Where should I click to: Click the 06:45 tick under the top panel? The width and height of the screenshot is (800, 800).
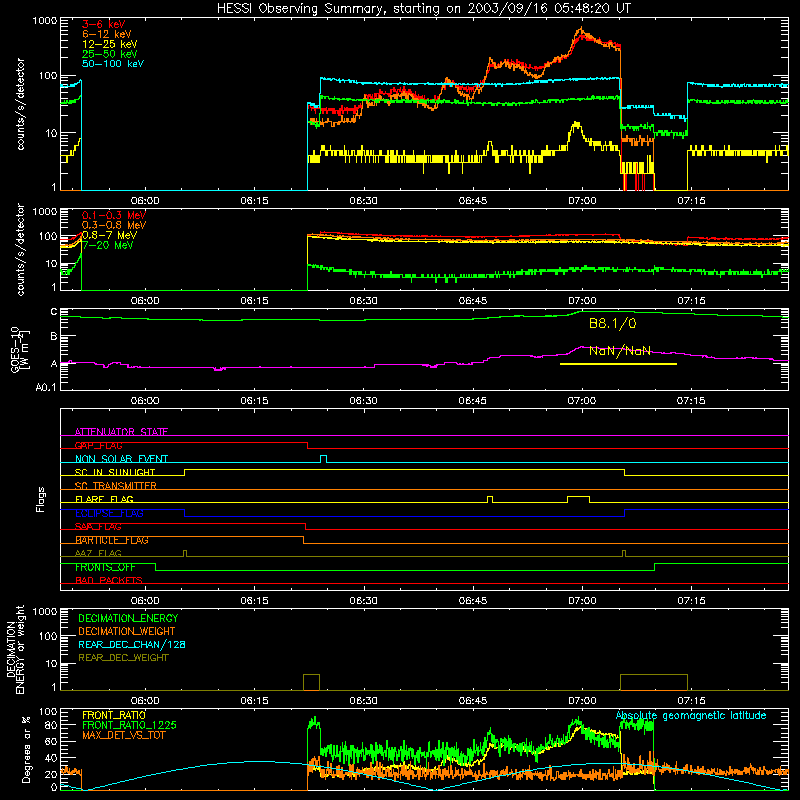(472, 201)
